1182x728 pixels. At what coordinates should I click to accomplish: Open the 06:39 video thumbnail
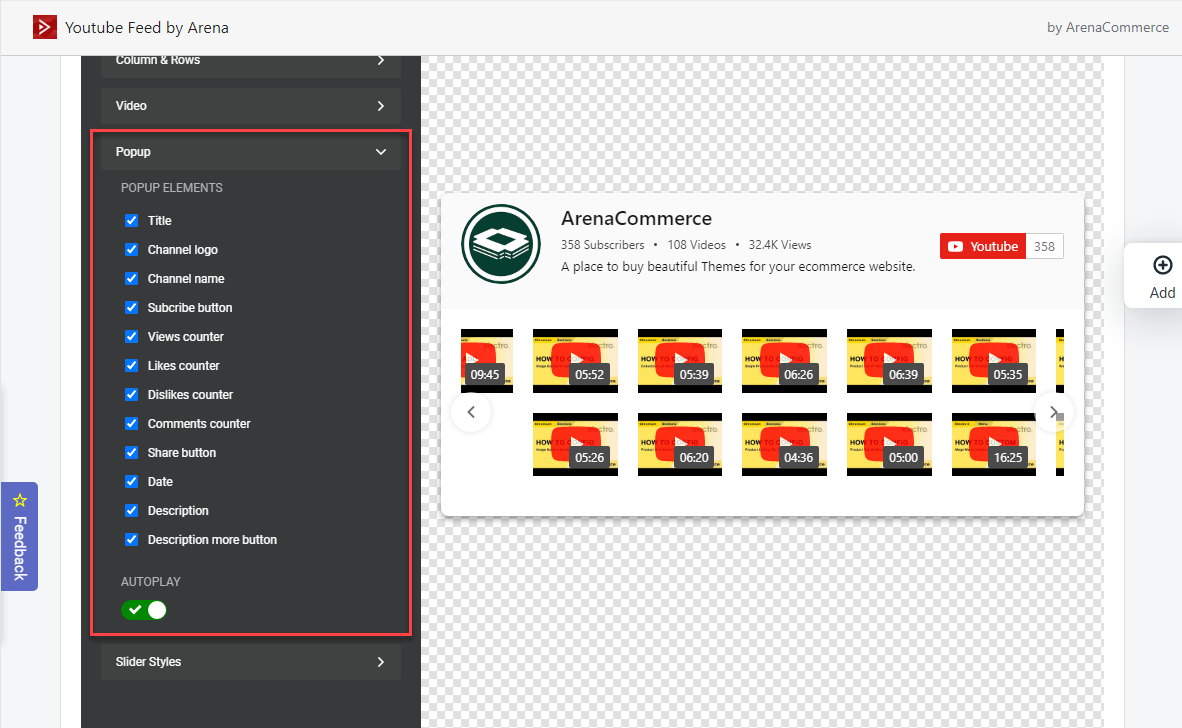[x=890, y=361]
